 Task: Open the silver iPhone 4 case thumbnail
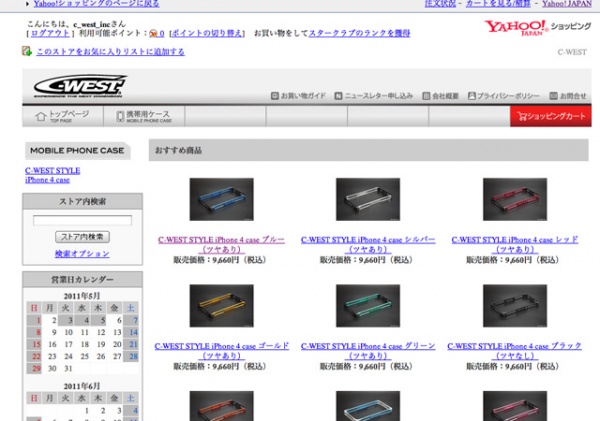coord(368,199)
